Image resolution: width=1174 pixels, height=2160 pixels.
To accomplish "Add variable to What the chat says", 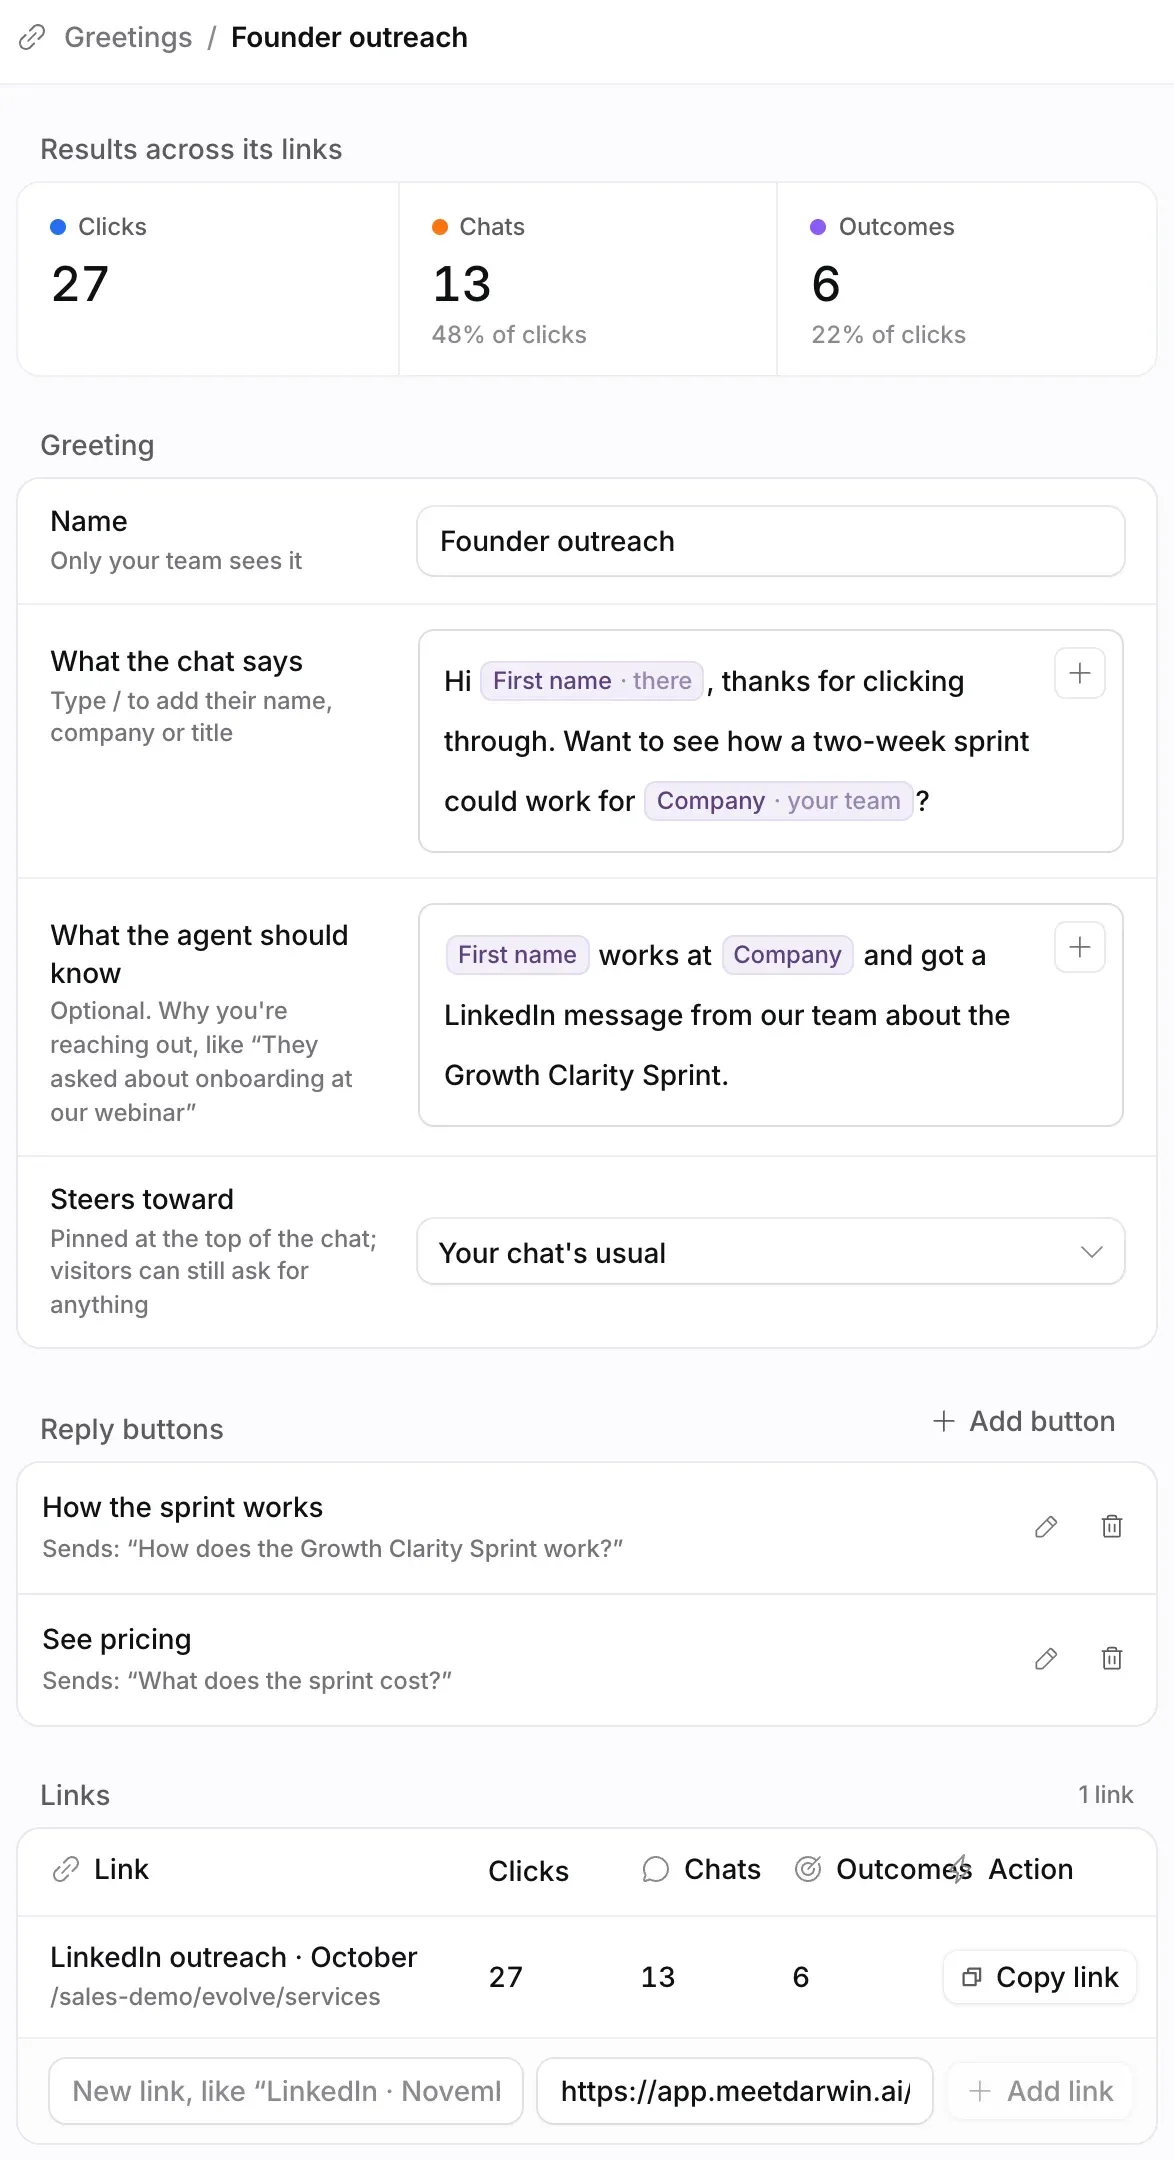I will [x=1079, y=673].
